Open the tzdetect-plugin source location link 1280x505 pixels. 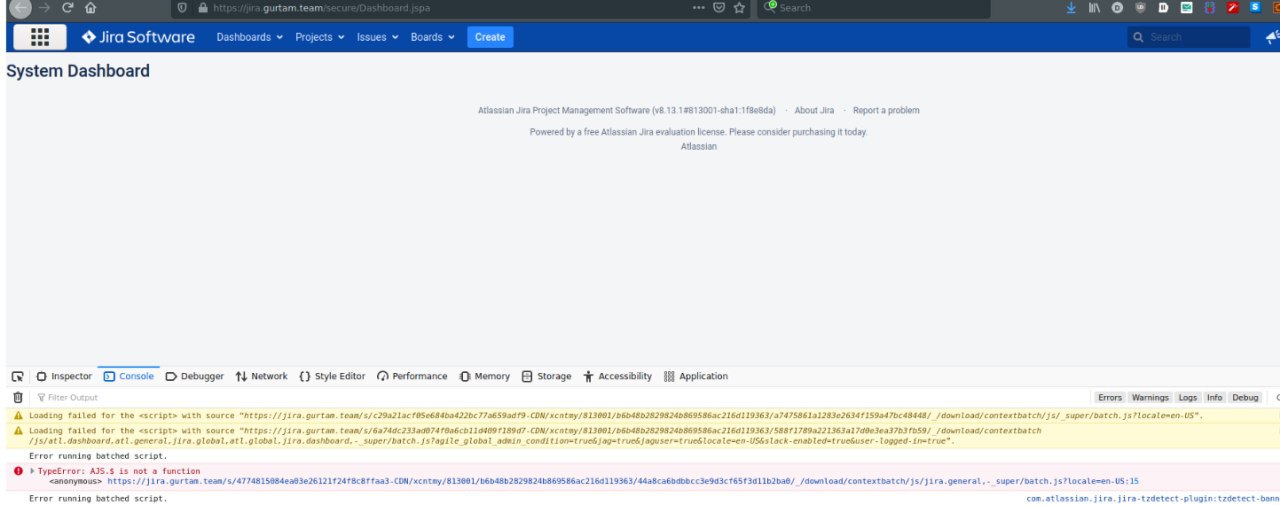[x=1153, y=498]
